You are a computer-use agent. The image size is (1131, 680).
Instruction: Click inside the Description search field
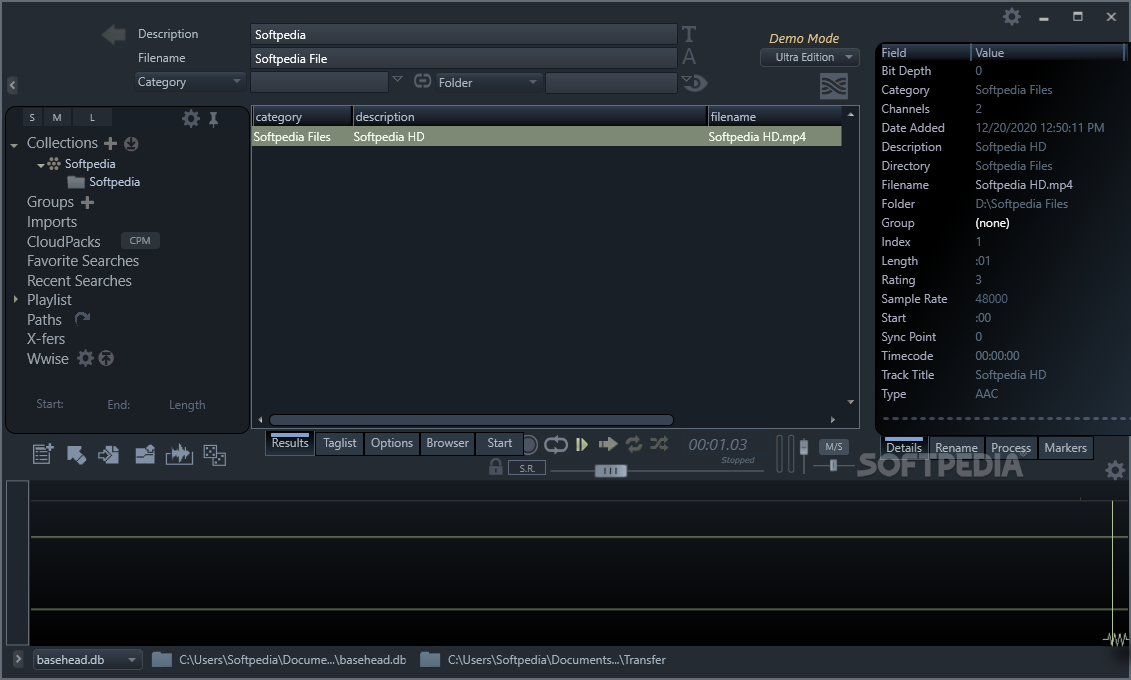[x=464, y=35]
